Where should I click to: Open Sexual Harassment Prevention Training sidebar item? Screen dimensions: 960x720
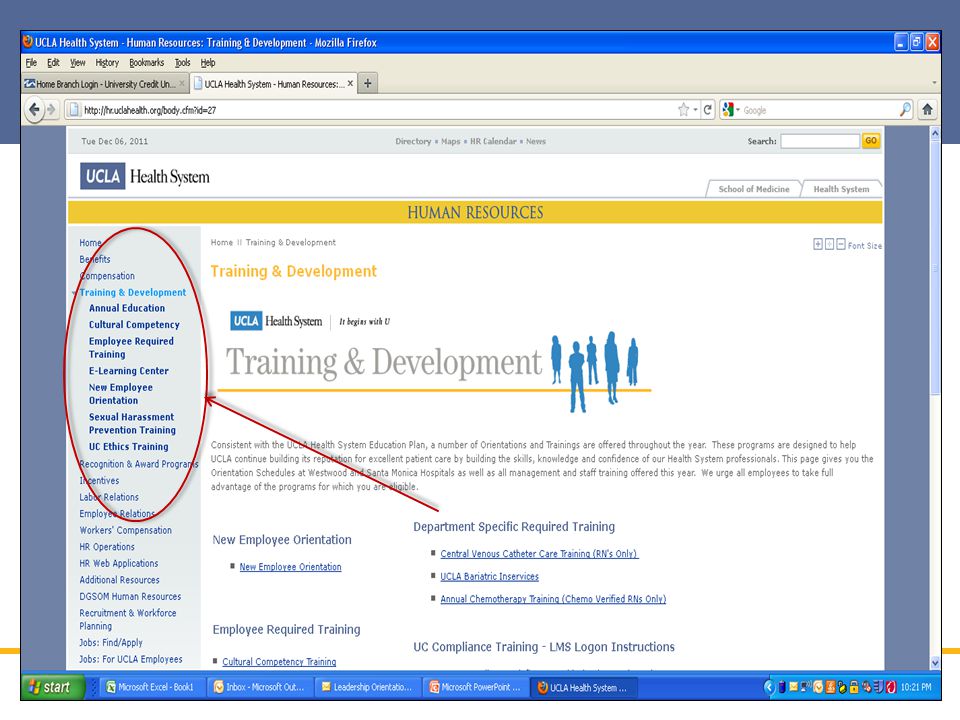coord(132,423)
